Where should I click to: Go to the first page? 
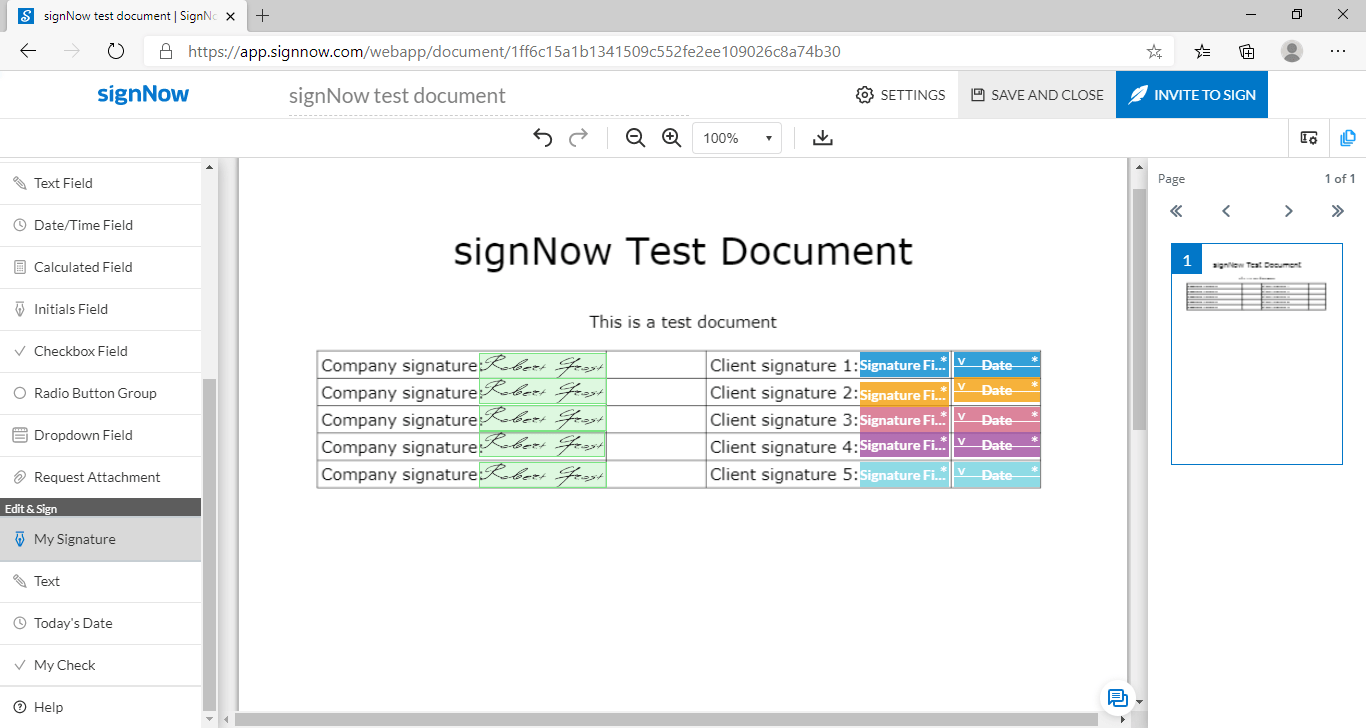[1176, 211]
